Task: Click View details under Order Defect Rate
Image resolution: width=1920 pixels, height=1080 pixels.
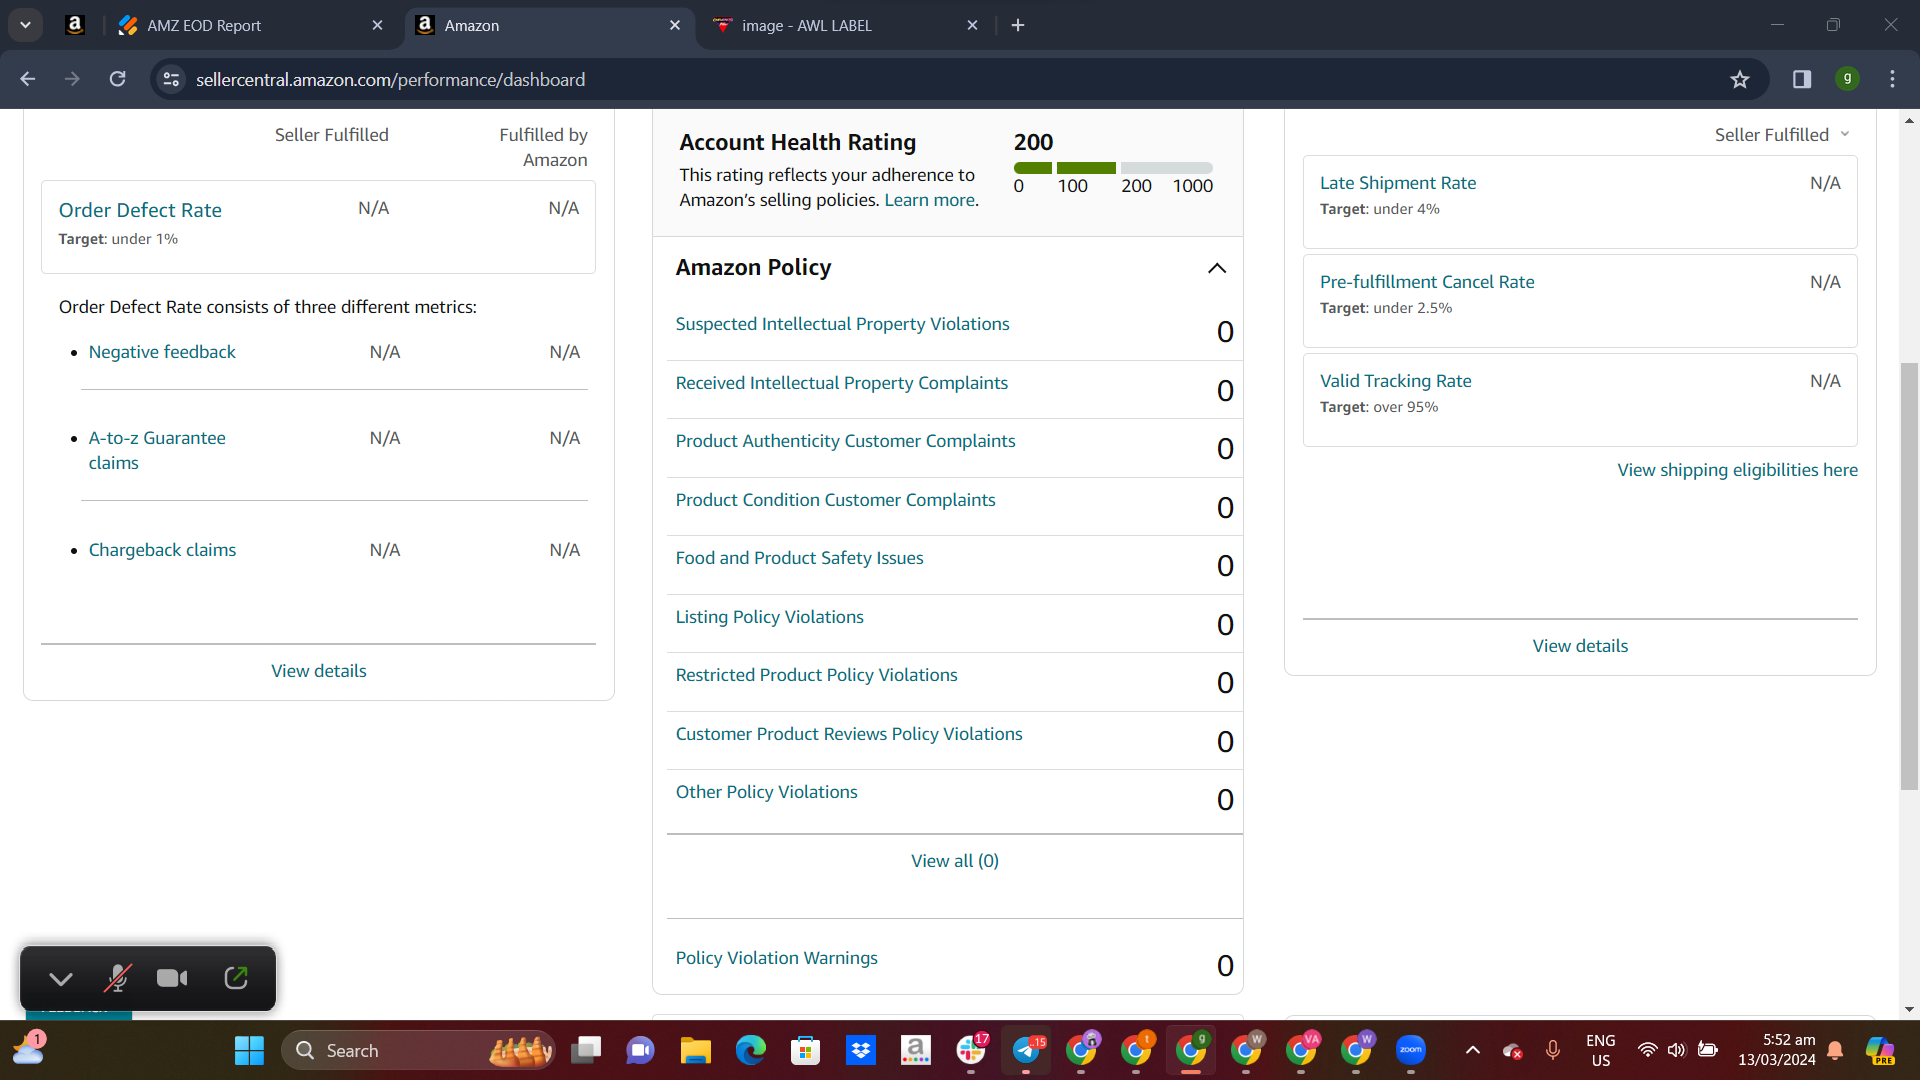Action: click(x=319, y=671)
